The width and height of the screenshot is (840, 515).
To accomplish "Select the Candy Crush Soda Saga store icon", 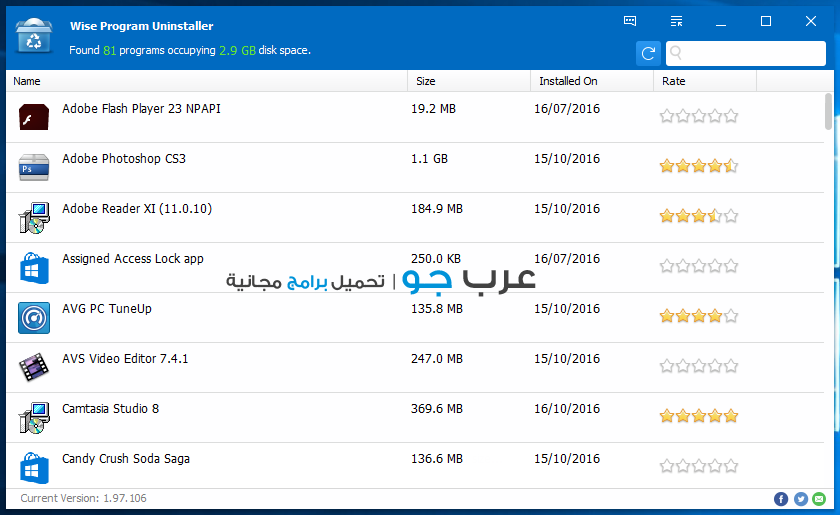I will (34, 468).
